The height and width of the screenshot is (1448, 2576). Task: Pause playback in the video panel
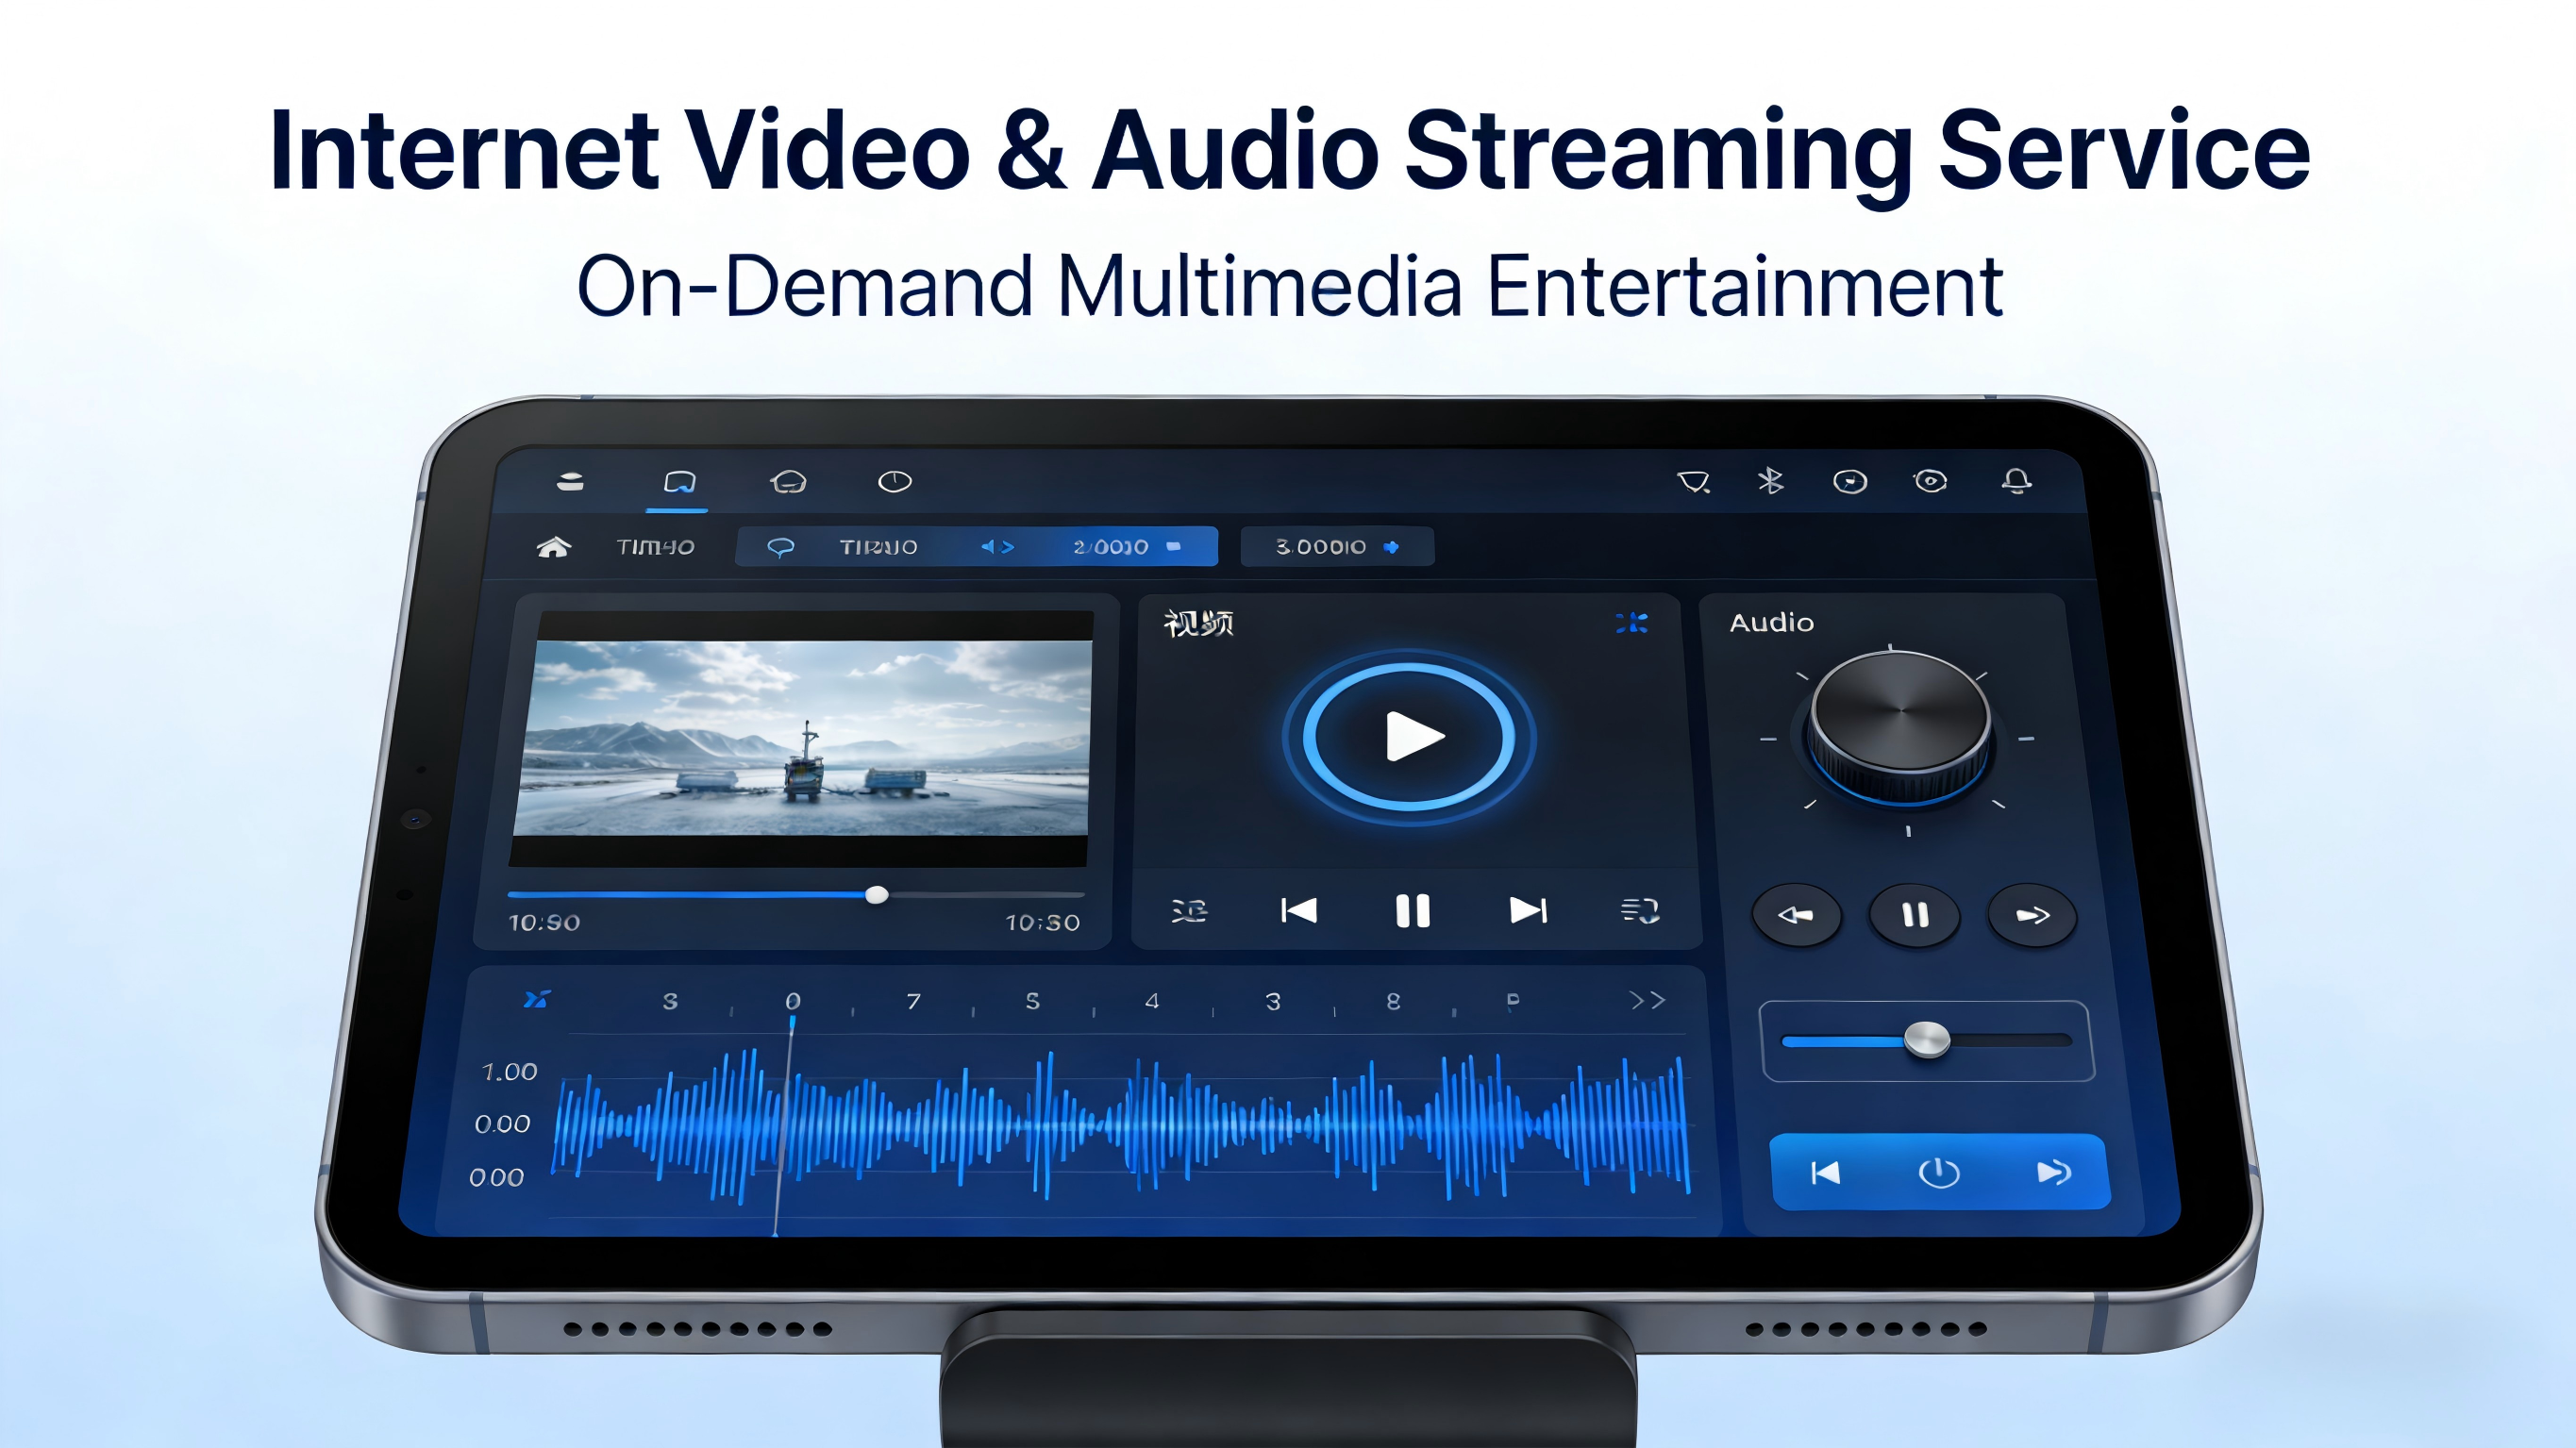[1412, 910]
